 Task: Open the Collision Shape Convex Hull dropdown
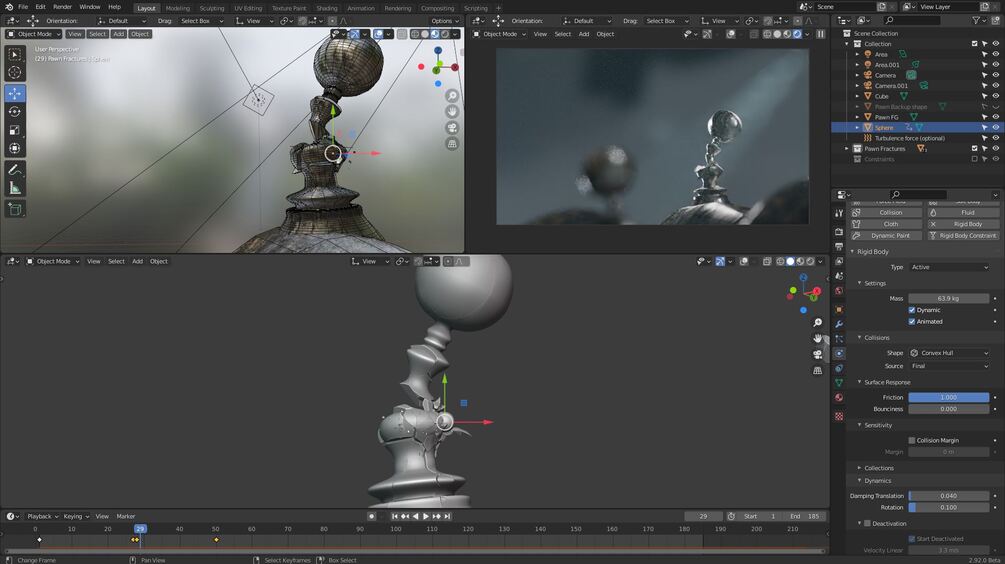949,353
